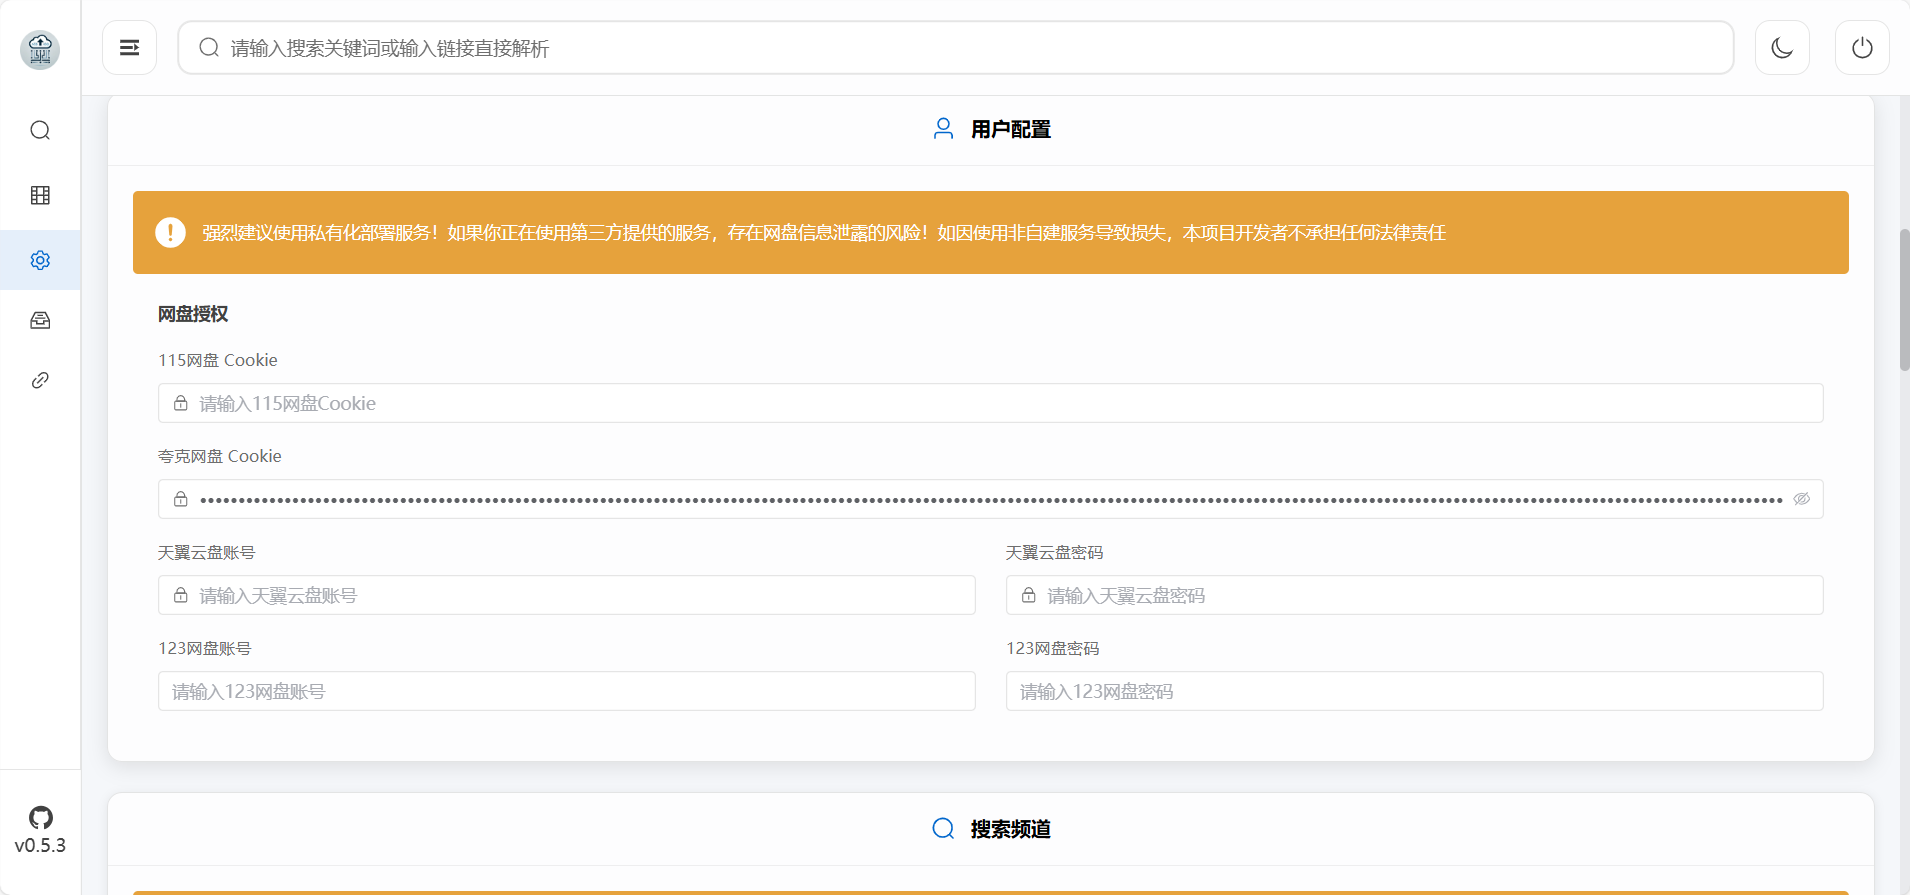Open the search page from sidebar
The height and width of the screenshot is (895, 1910).
pos(40,130)
